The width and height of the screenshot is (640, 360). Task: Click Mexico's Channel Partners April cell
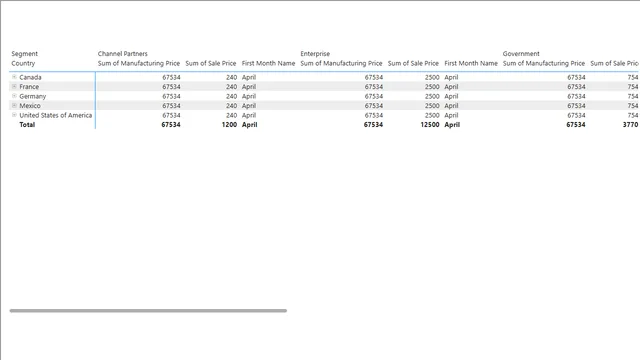point(249,106)
